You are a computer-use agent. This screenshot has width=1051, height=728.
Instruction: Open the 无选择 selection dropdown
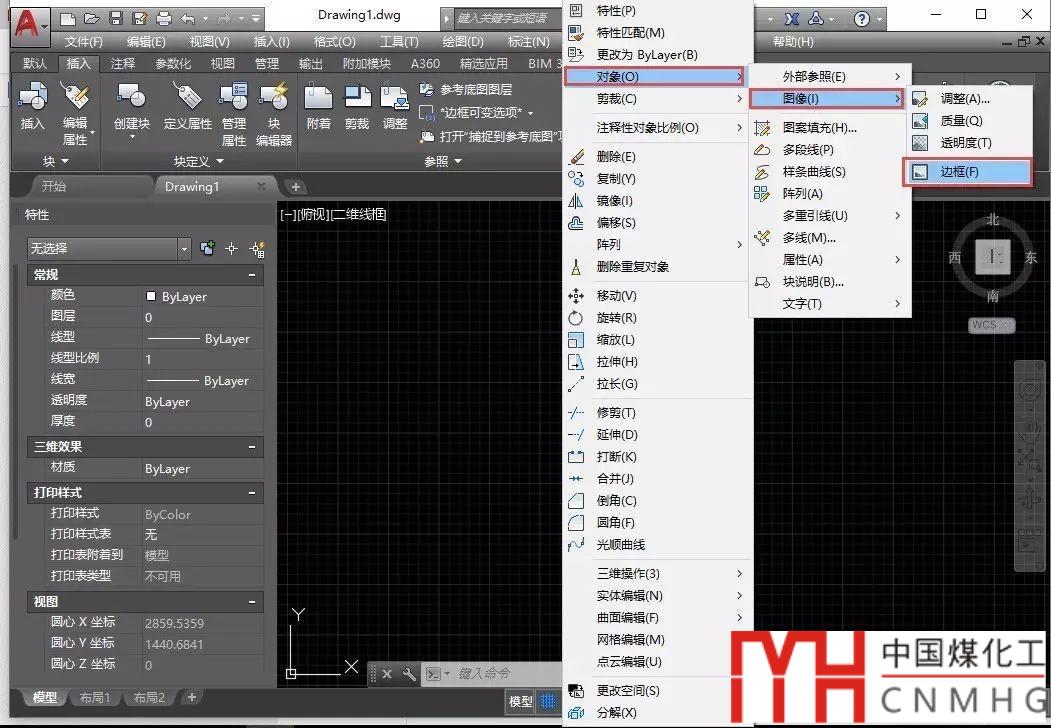[x=108, y=249]
